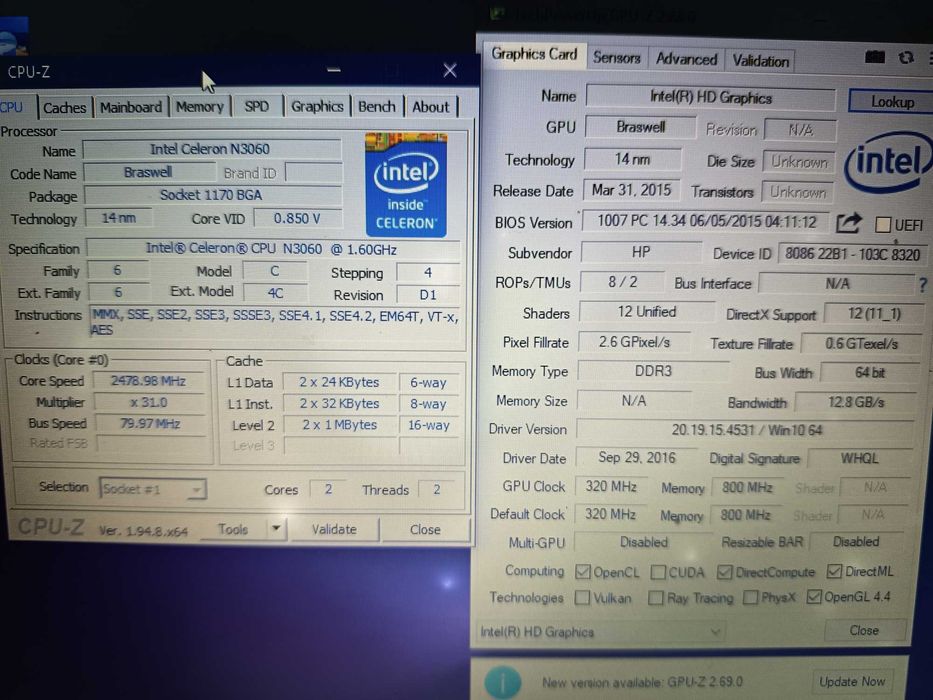
Task: Click the Intel logo in GPU-Z
Action: (888, 161)
